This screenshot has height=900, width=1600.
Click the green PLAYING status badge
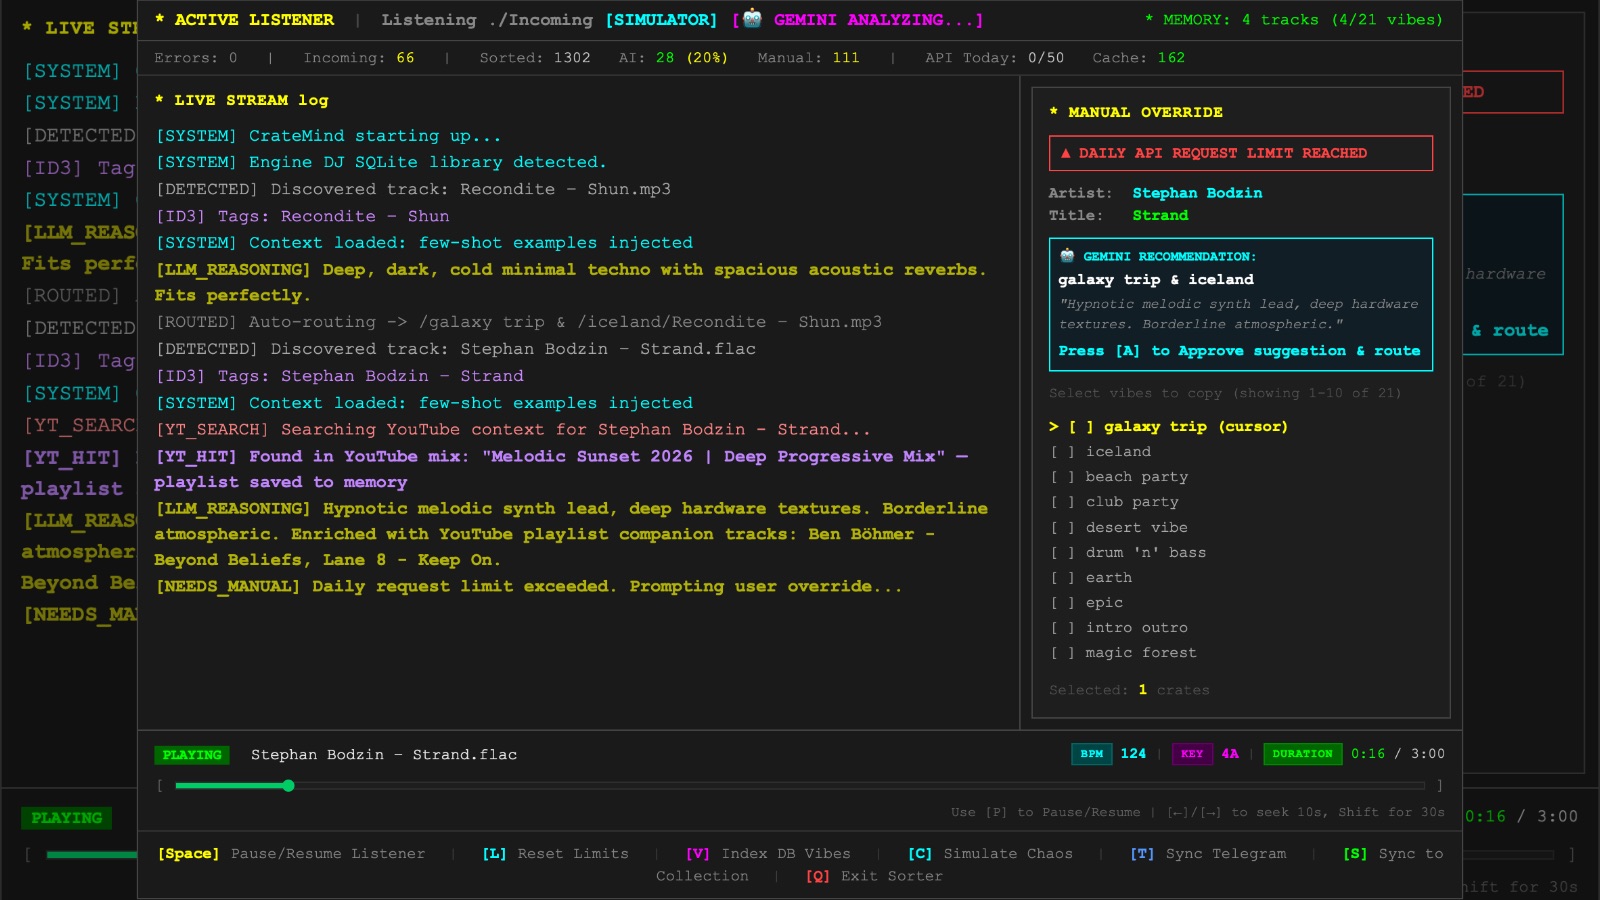point(192,755)
